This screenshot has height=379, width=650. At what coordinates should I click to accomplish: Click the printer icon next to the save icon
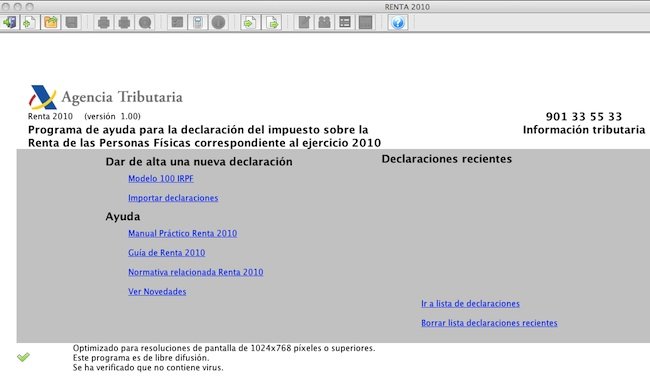[x=104, y=22]
